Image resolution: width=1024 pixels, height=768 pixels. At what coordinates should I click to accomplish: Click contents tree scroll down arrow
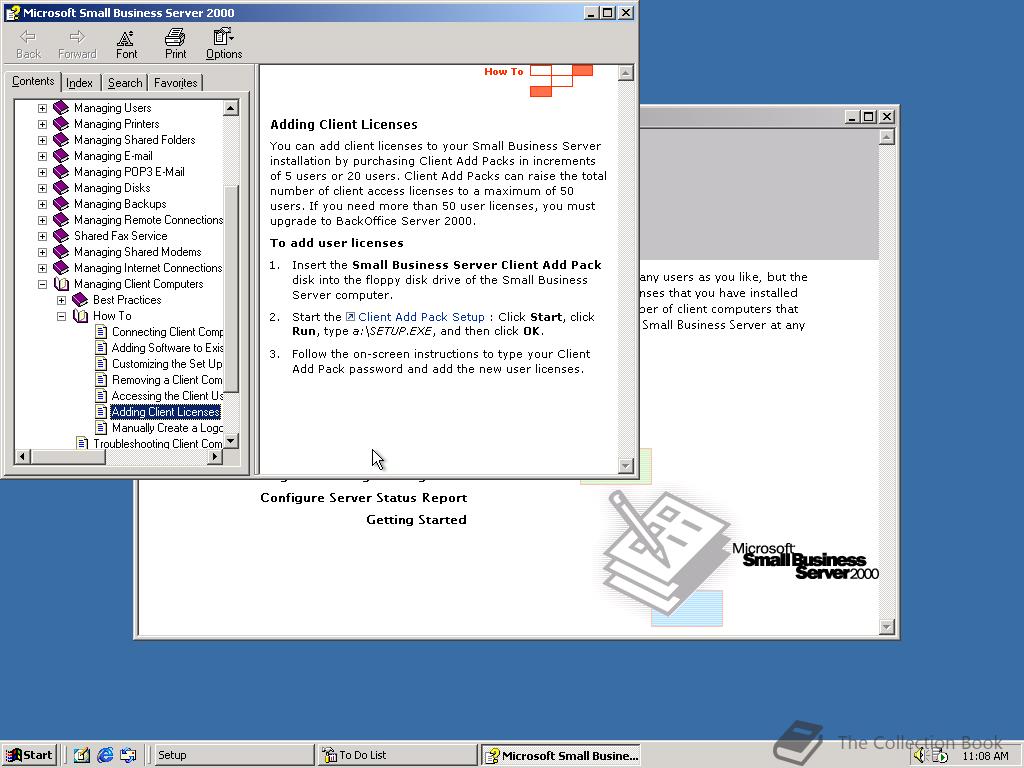coord(231,441)
